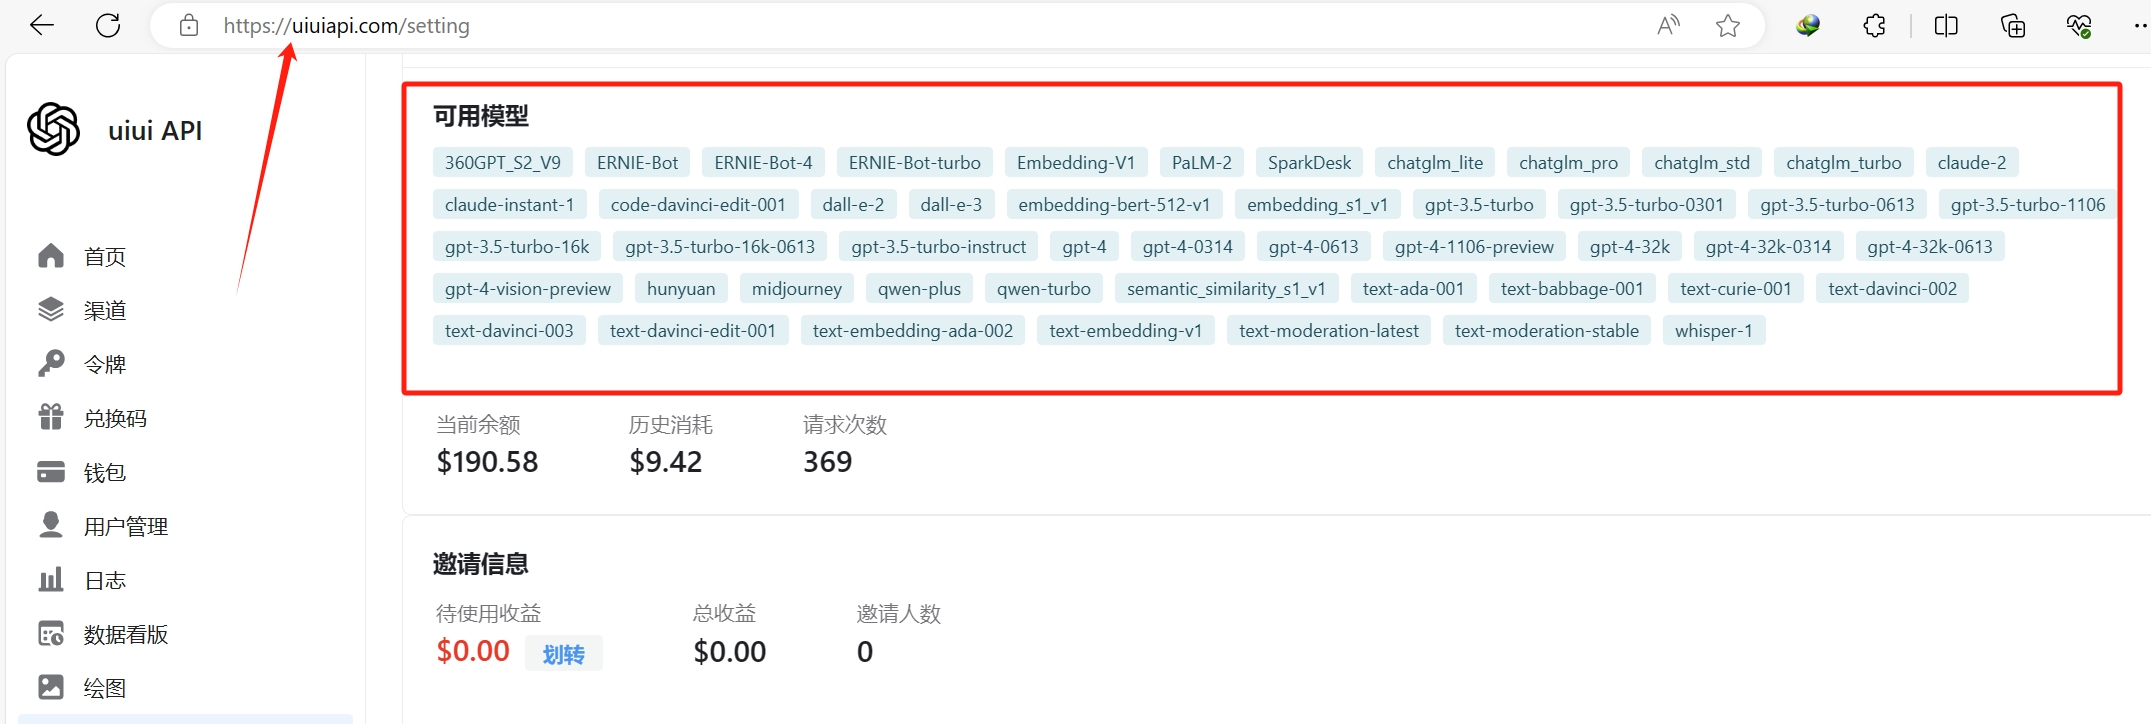Open 绘图 in the sidebar
2151x724 pixels.
[105, 688]
